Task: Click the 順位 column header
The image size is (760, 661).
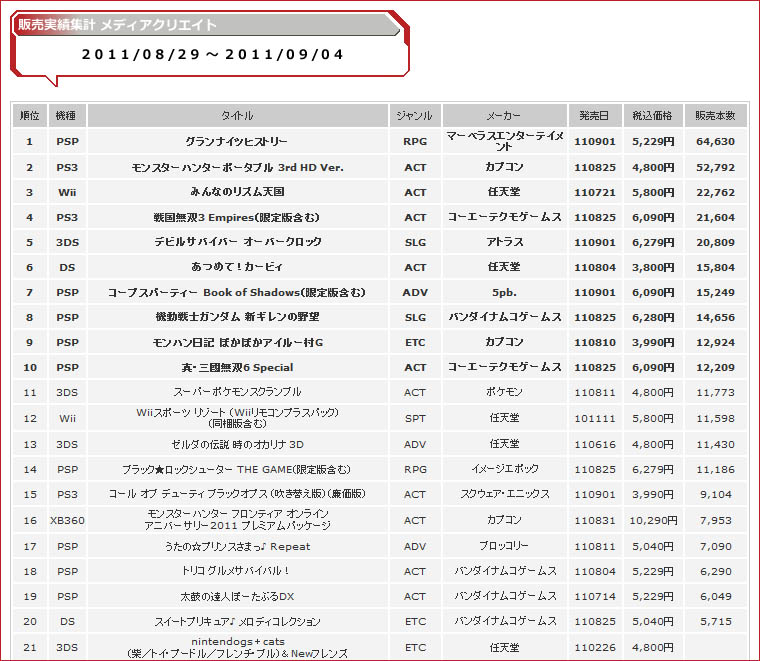Action: pyautogui.click(x=30, y=115)
